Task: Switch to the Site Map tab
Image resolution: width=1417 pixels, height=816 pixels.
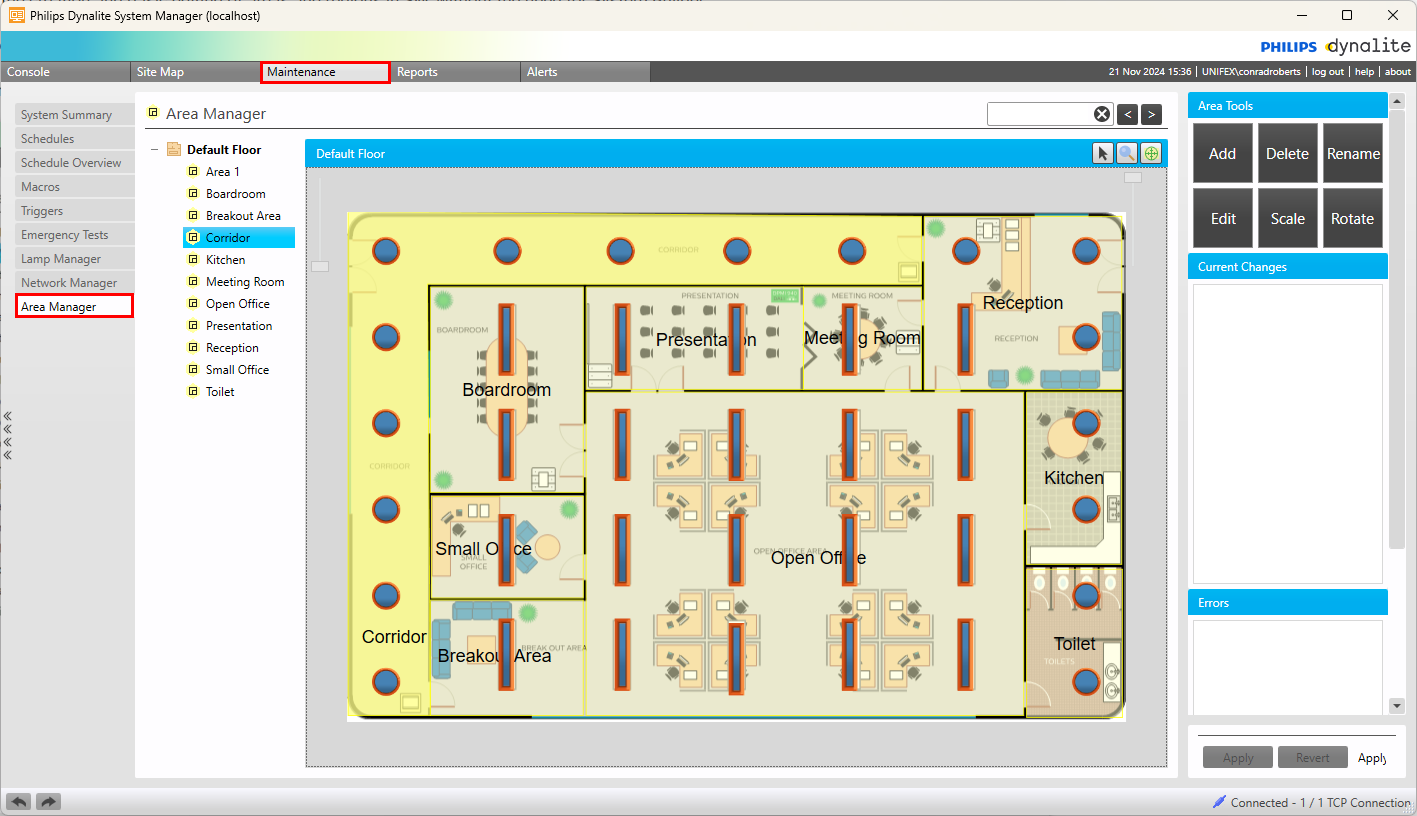Action: [160, 72]
